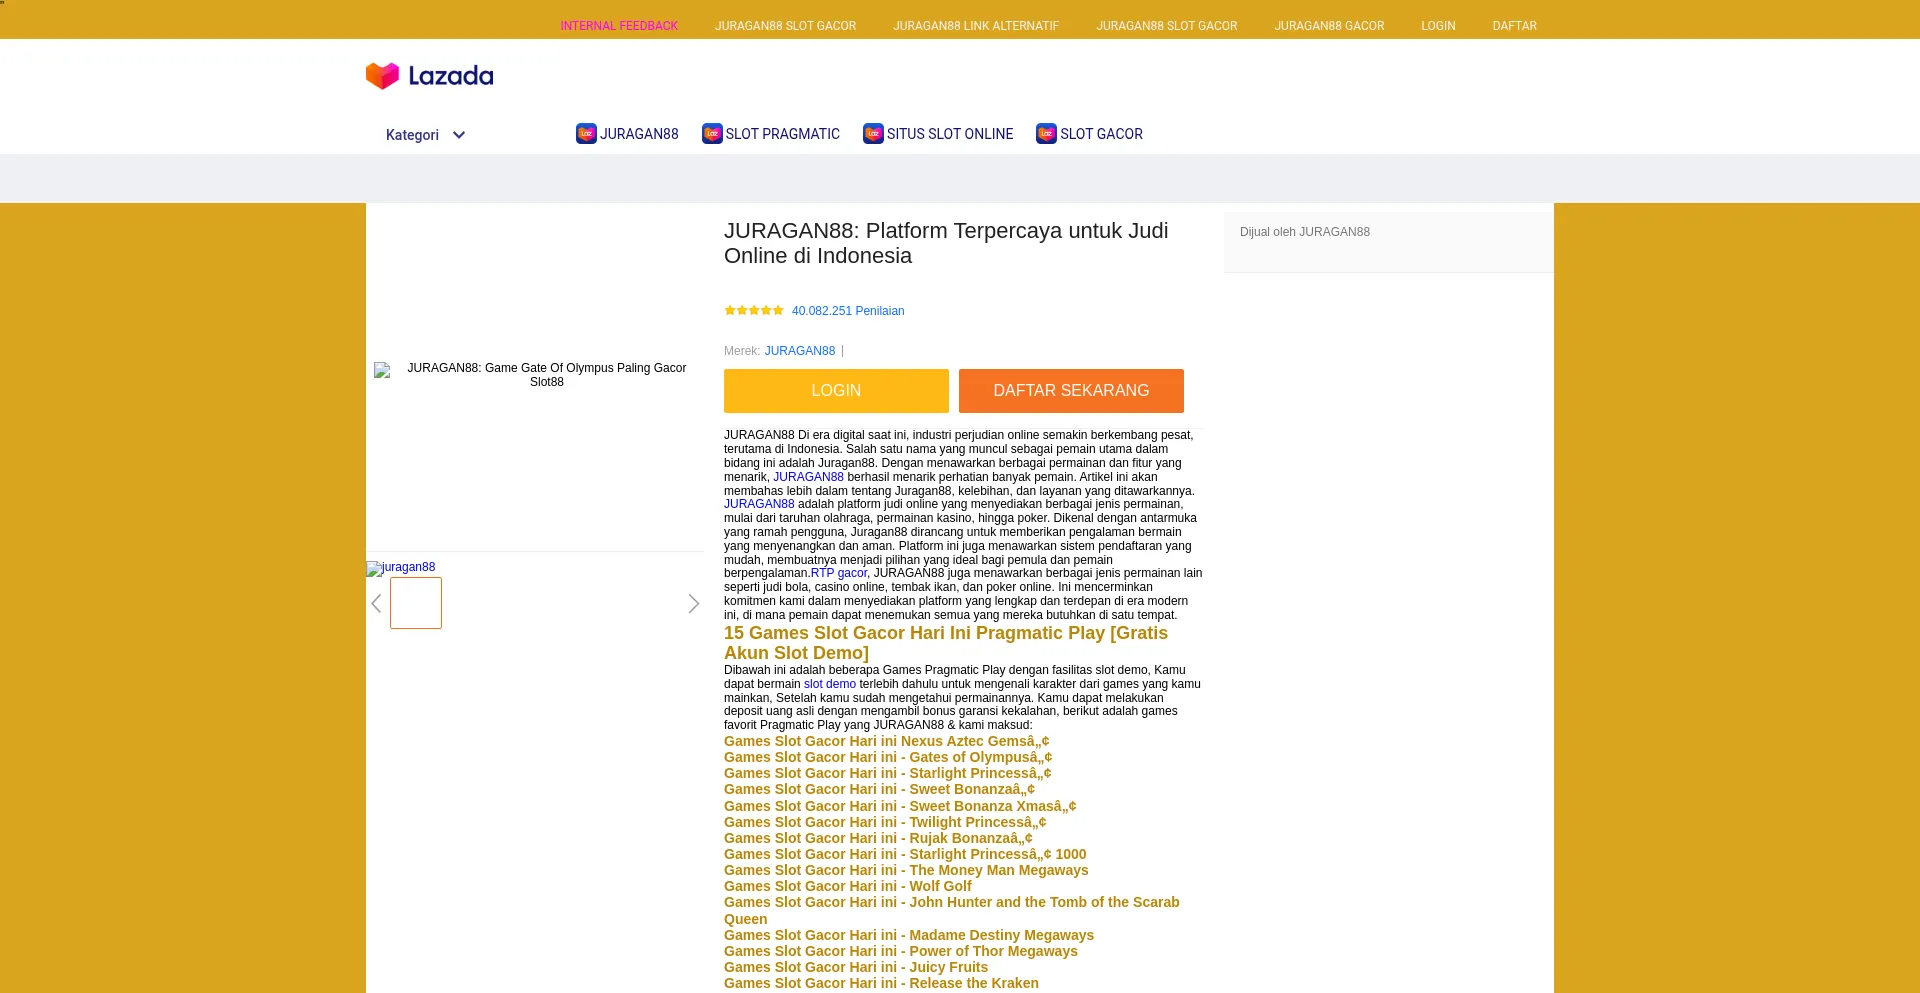Follow the RTP gacor link
The height and width of the screenshot is (993, 1920).
coord(839,573)
